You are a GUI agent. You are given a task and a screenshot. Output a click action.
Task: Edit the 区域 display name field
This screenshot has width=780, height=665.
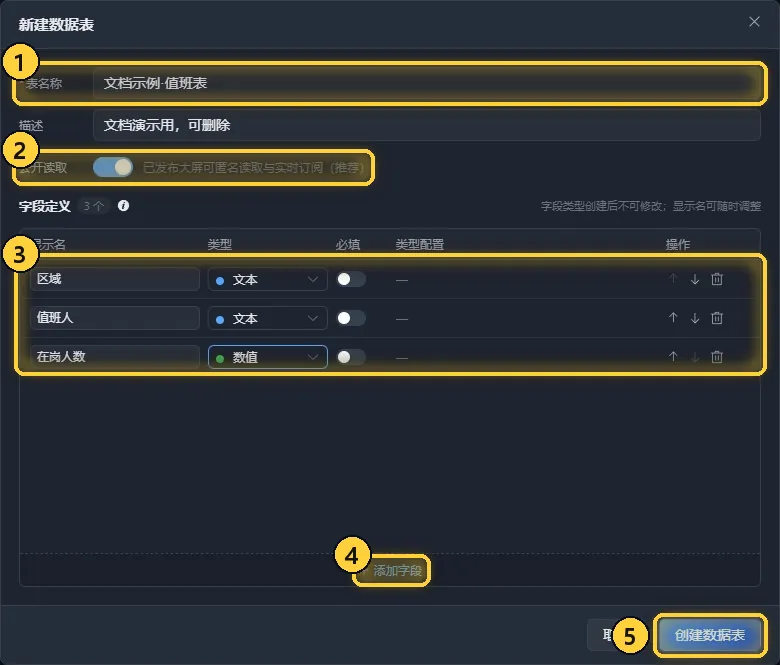114,279
